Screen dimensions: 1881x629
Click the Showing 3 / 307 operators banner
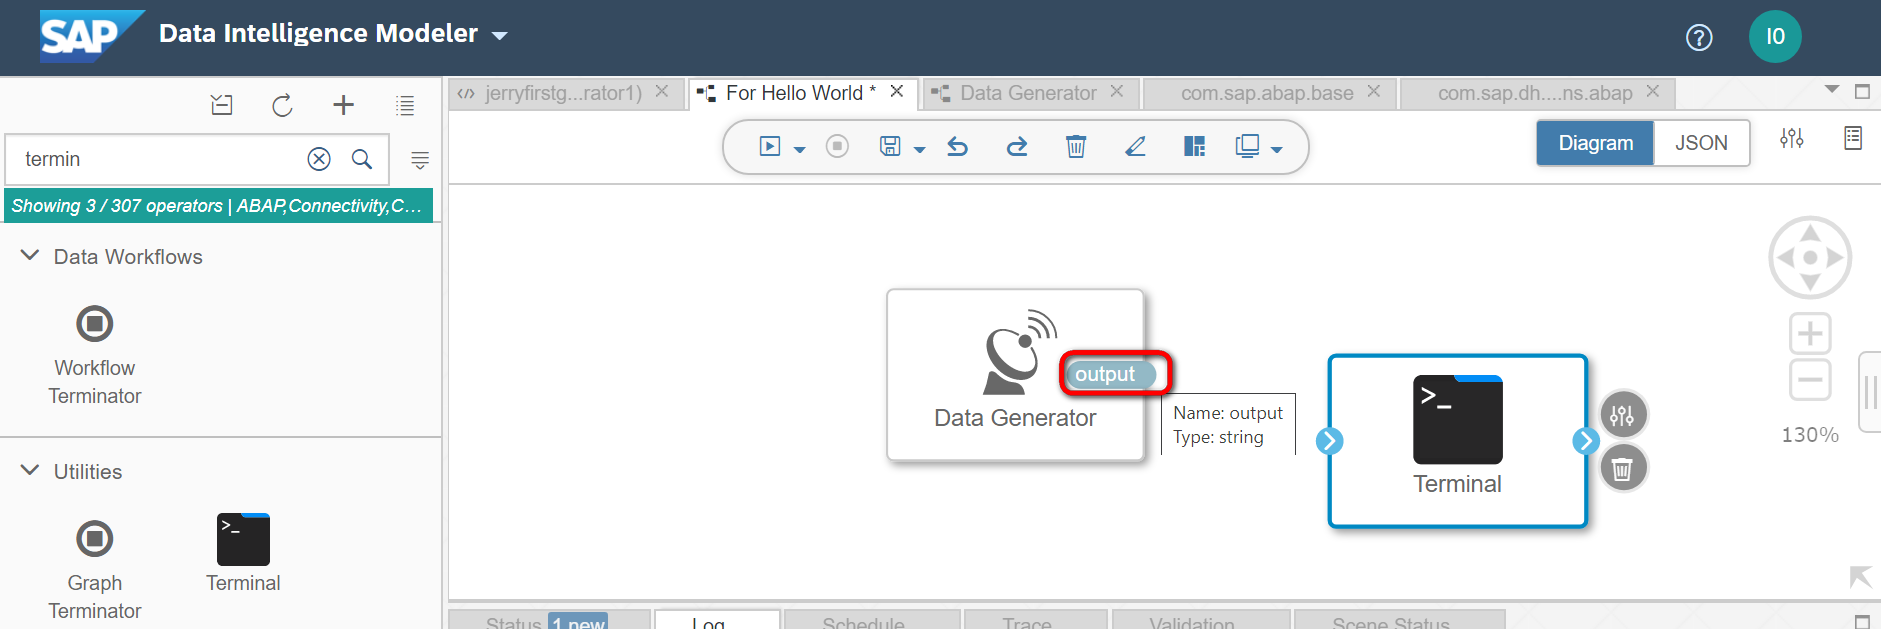219,206
